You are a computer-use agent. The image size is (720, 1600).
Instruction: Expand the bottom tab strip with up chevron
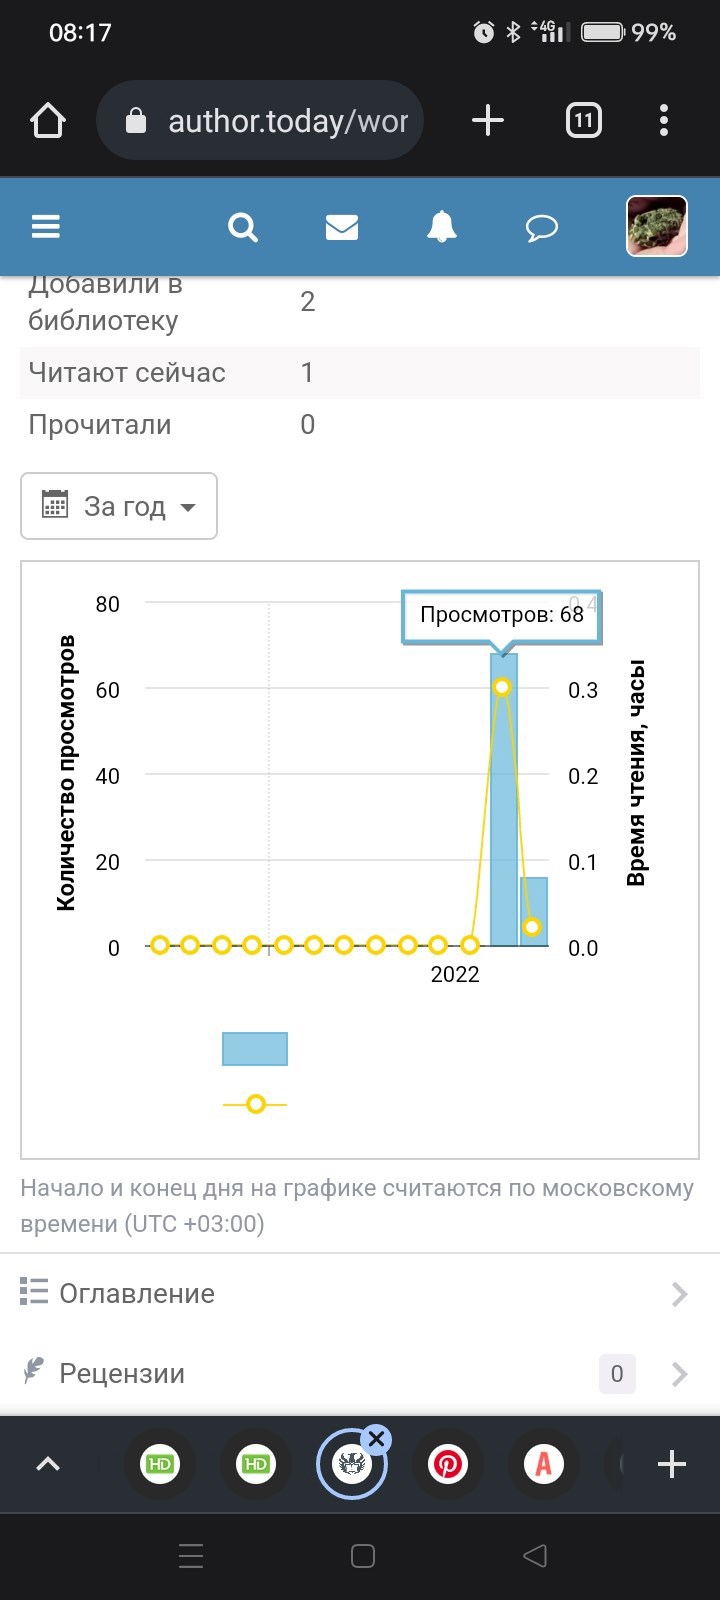coord(48,1464)
